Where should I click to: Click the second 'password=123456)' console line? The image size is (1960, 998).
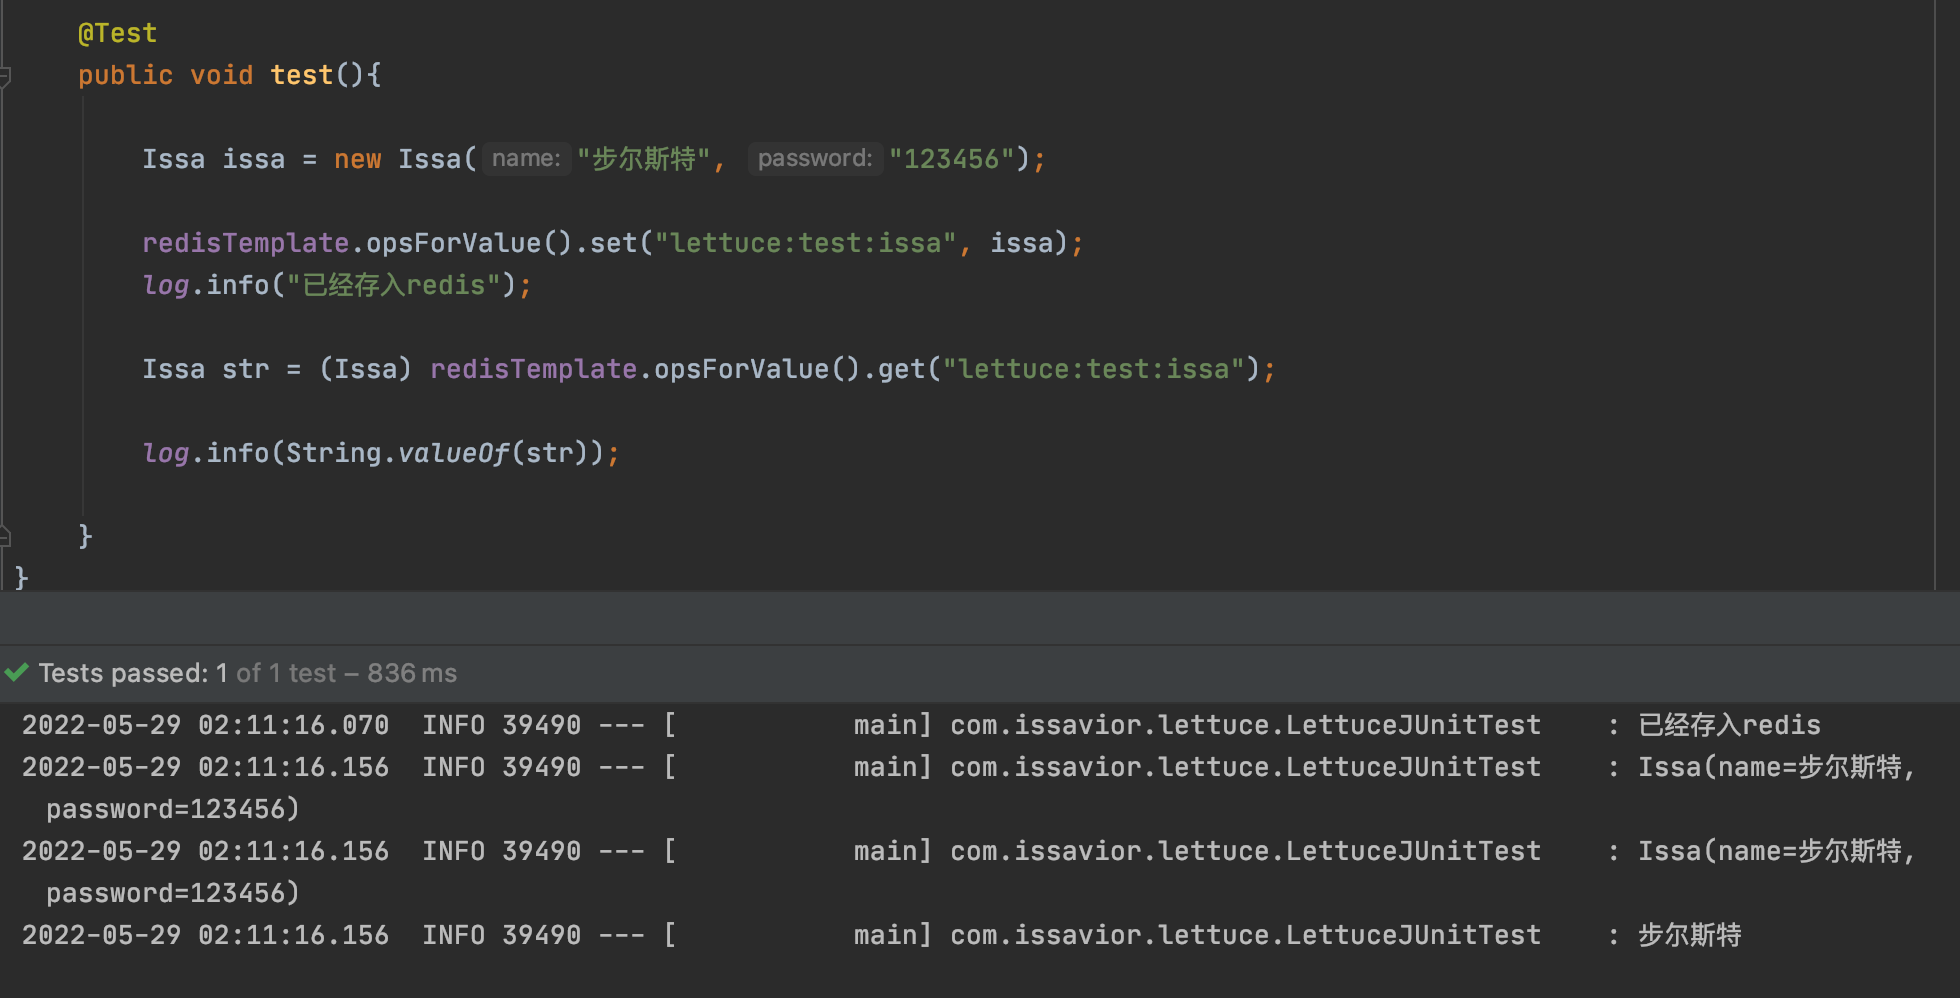(x=173, y=893)
